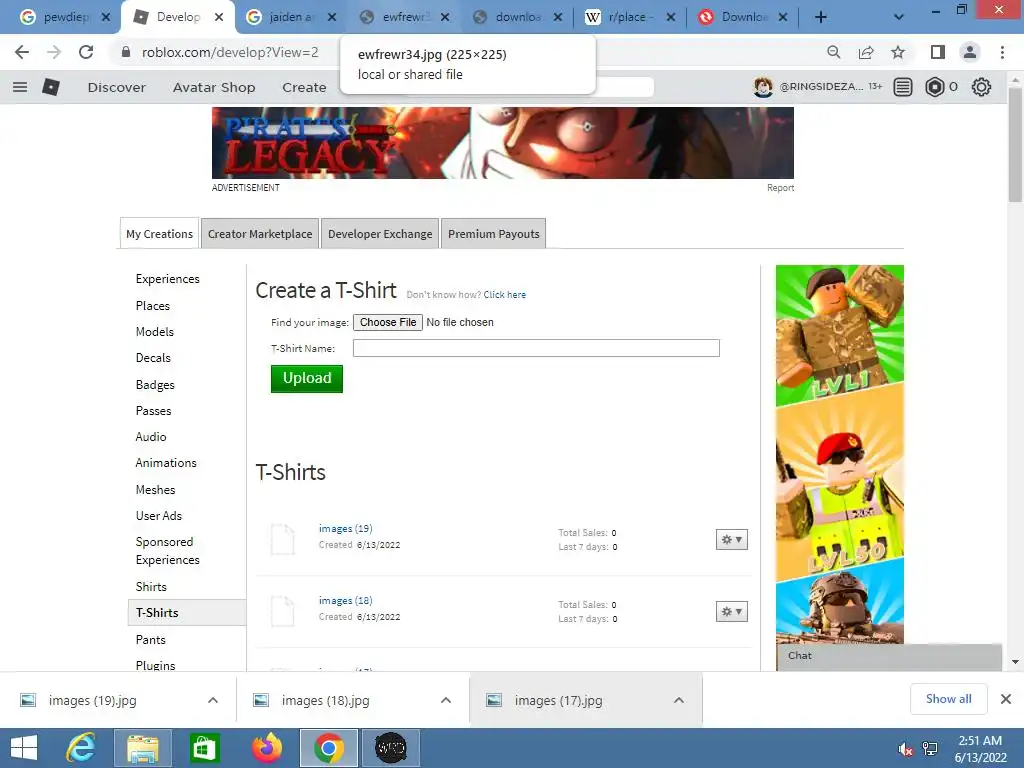Open File Explorer from taskbar
The height and width of the screenshot is (768, 1024).
coord(143,748)
